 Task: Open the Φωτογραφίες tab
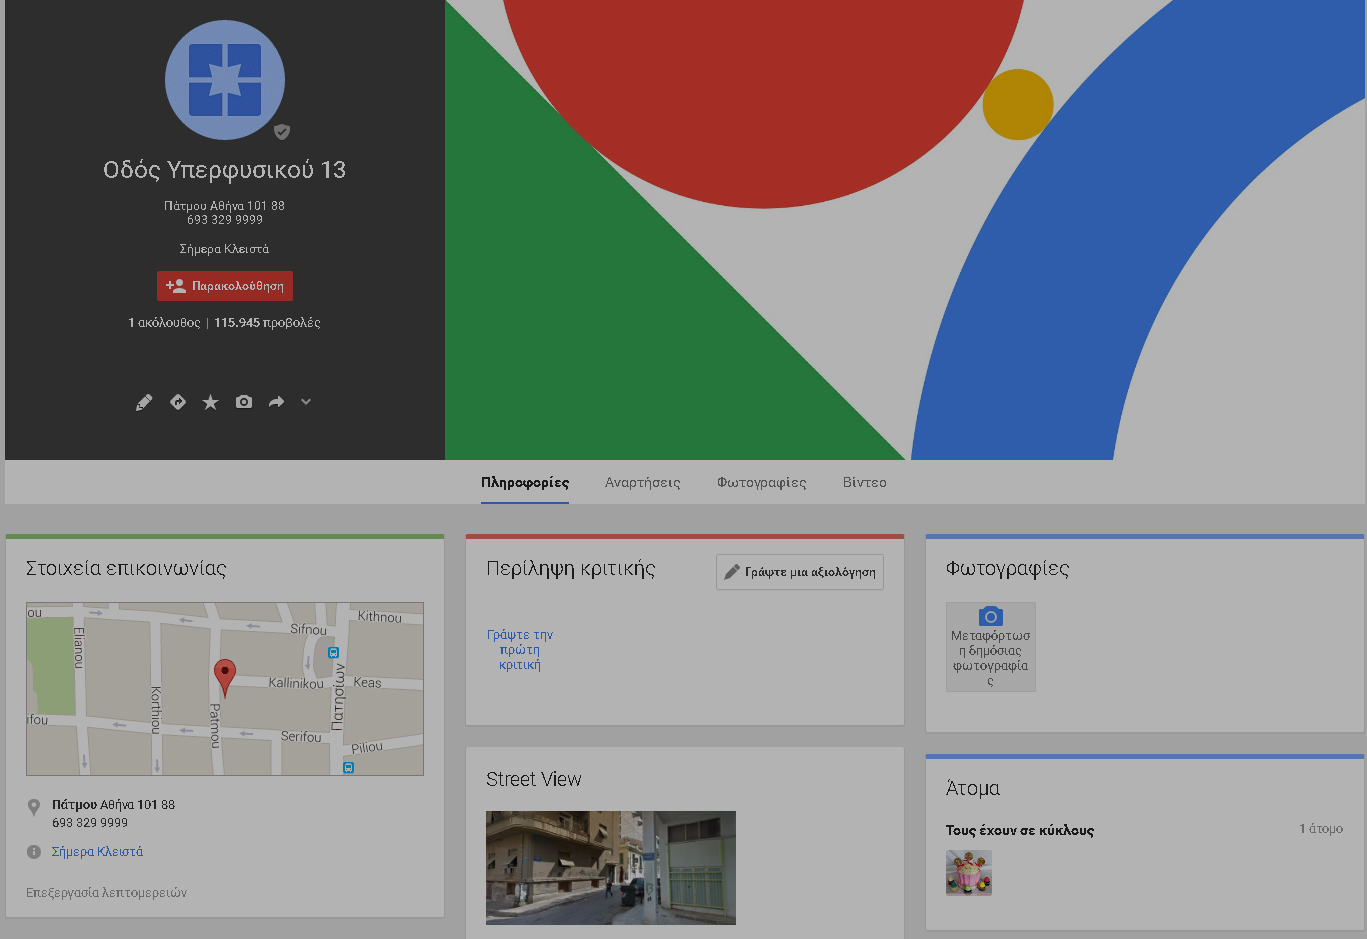coord(762,483)
